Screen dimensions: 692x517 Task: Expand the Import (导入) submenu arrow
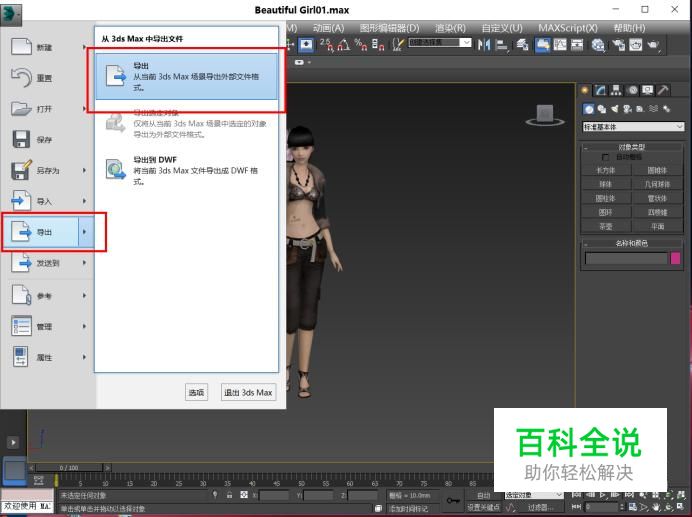point(84,201)
